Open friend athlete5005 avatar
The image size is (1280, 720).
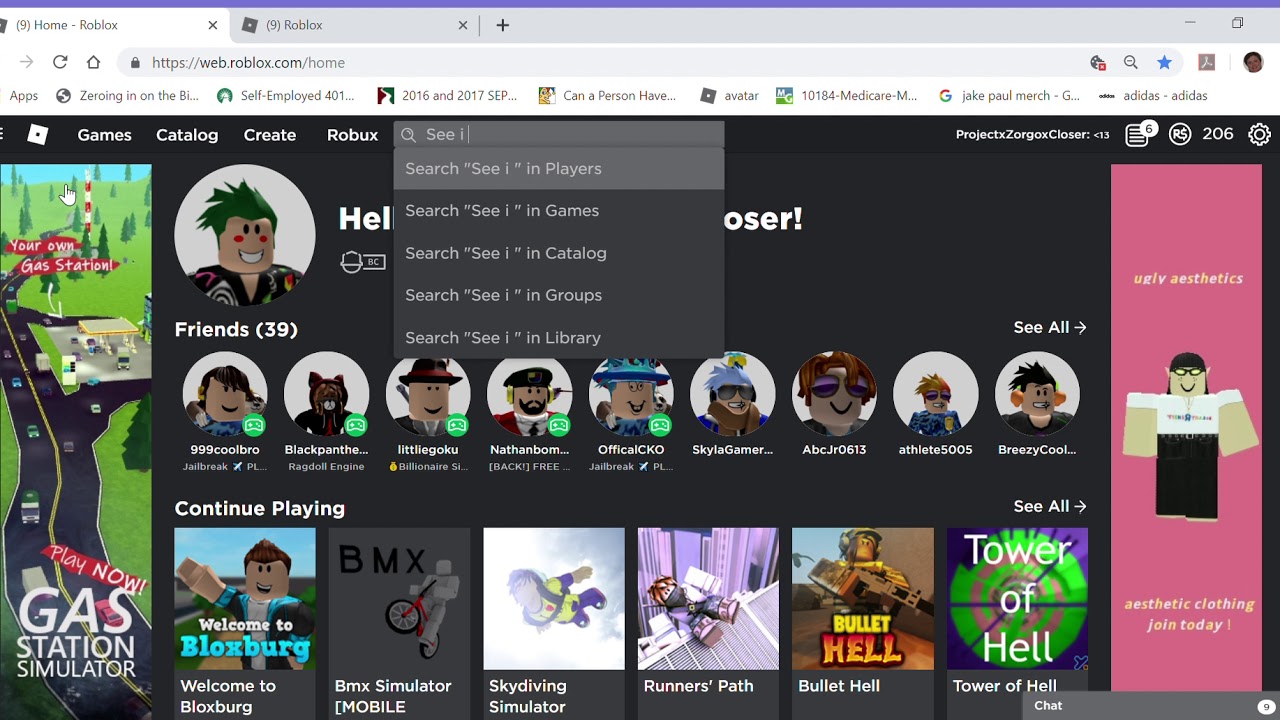(935, 394)
